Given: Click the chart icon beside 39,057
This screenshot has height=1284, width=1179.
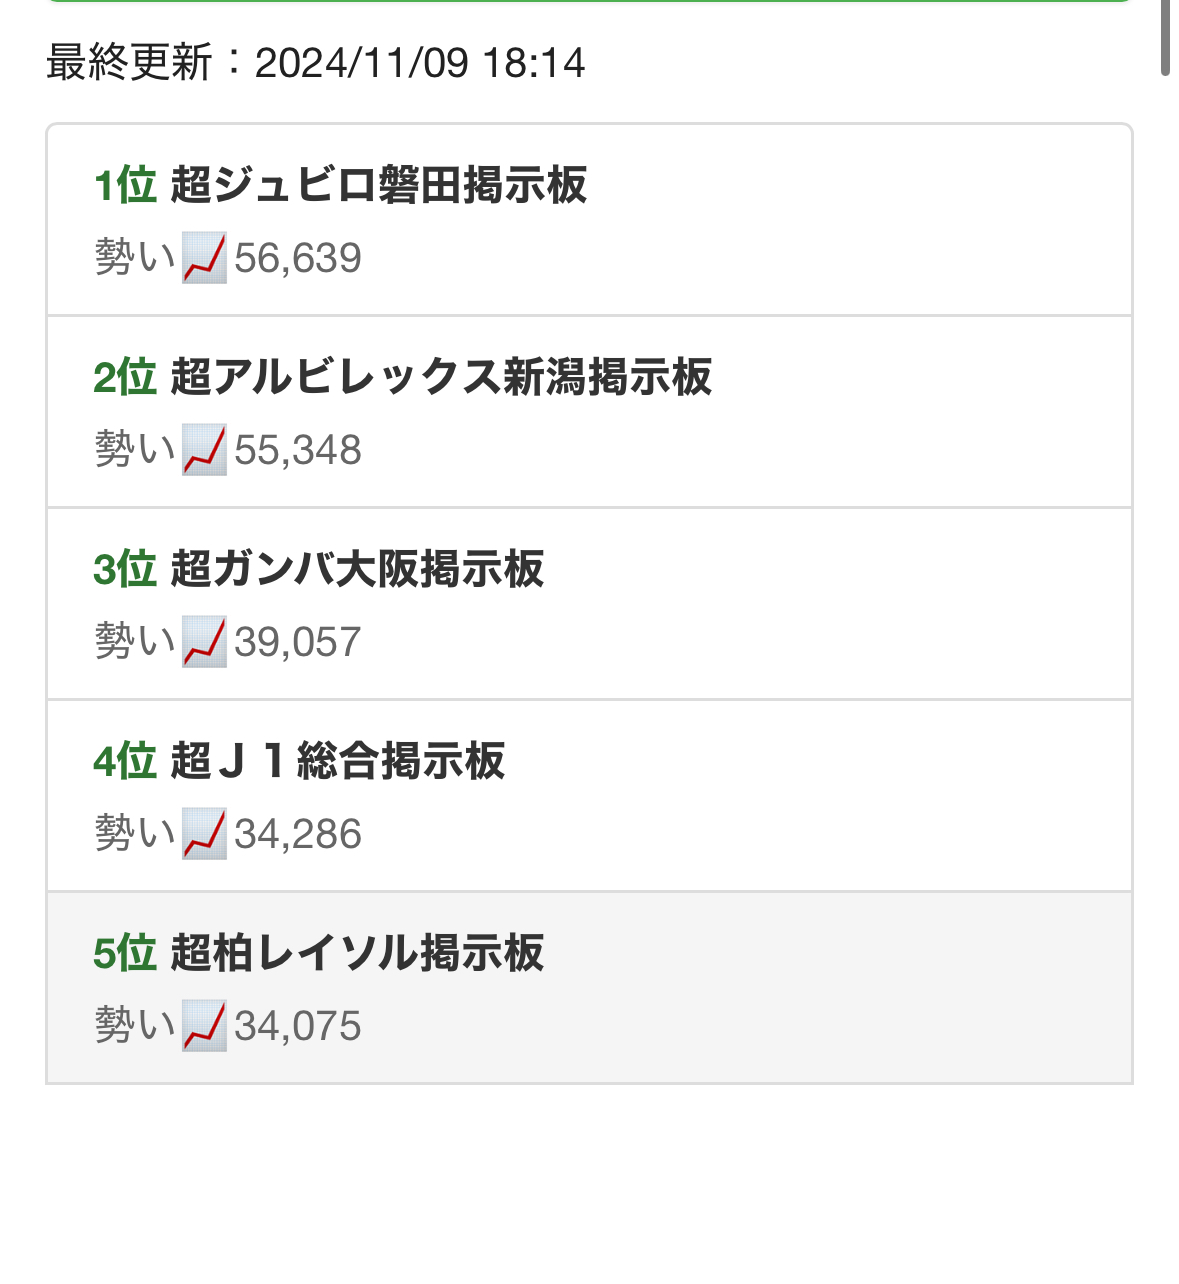Looking at the screenshot, I should point(204,642).
